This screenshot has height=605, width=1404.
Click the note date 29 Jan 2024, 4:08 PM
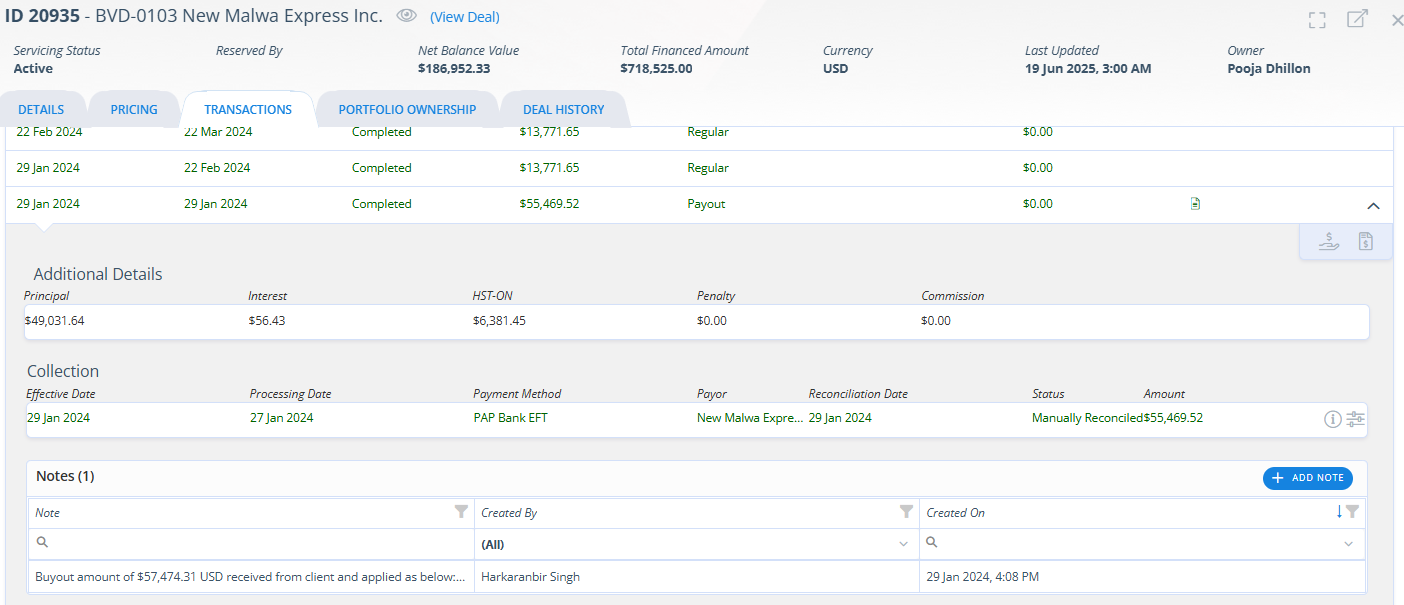point(982,577)
